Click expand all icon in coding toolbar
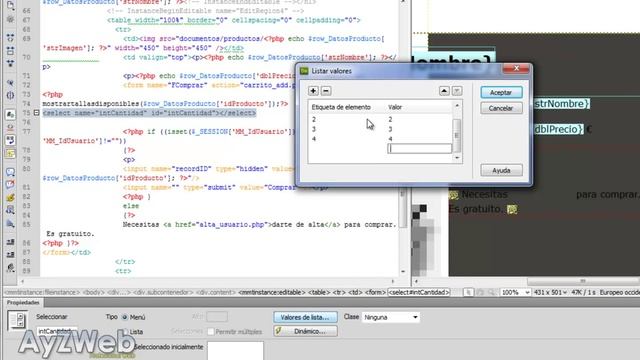The image size is (640, 360). pos(10,63)
